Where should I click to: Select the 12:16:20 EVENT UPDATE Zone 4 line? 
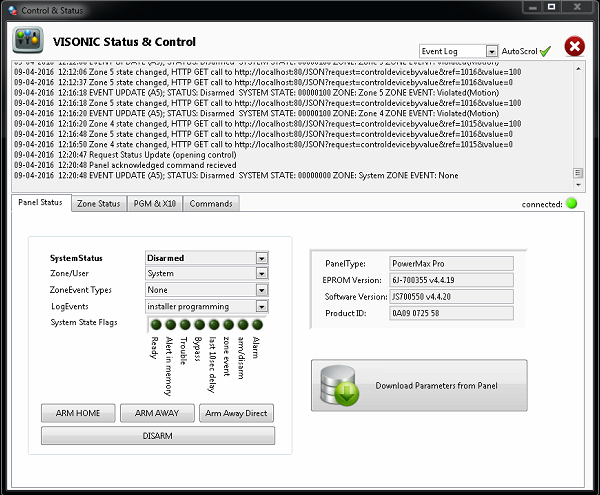tap(256, 114)
